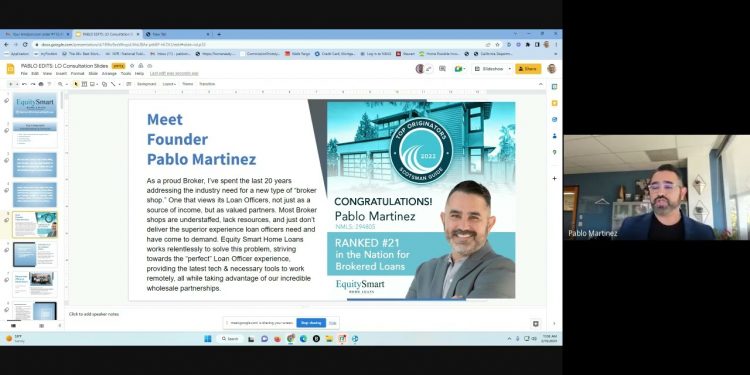Click to add speaker notes field

pos(94,314)
